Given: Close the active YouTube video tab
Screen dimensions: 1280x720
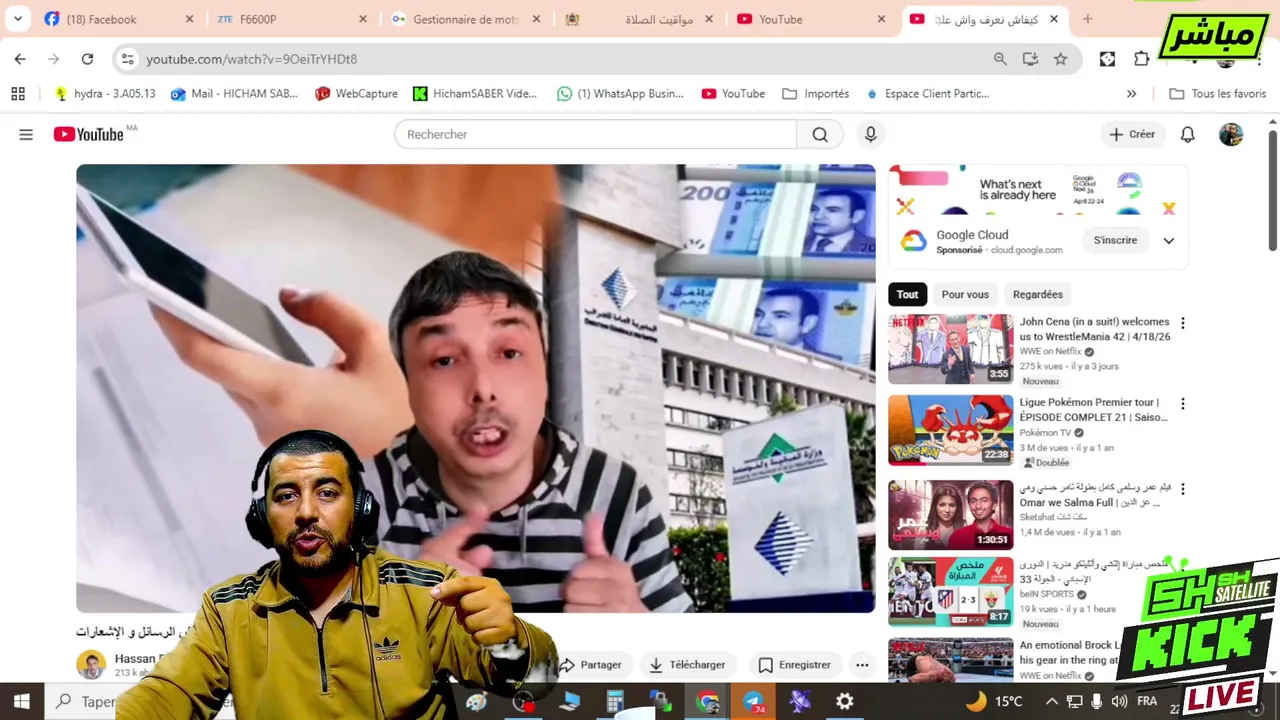Looking at the screenshot, I should click(1053, 19).
